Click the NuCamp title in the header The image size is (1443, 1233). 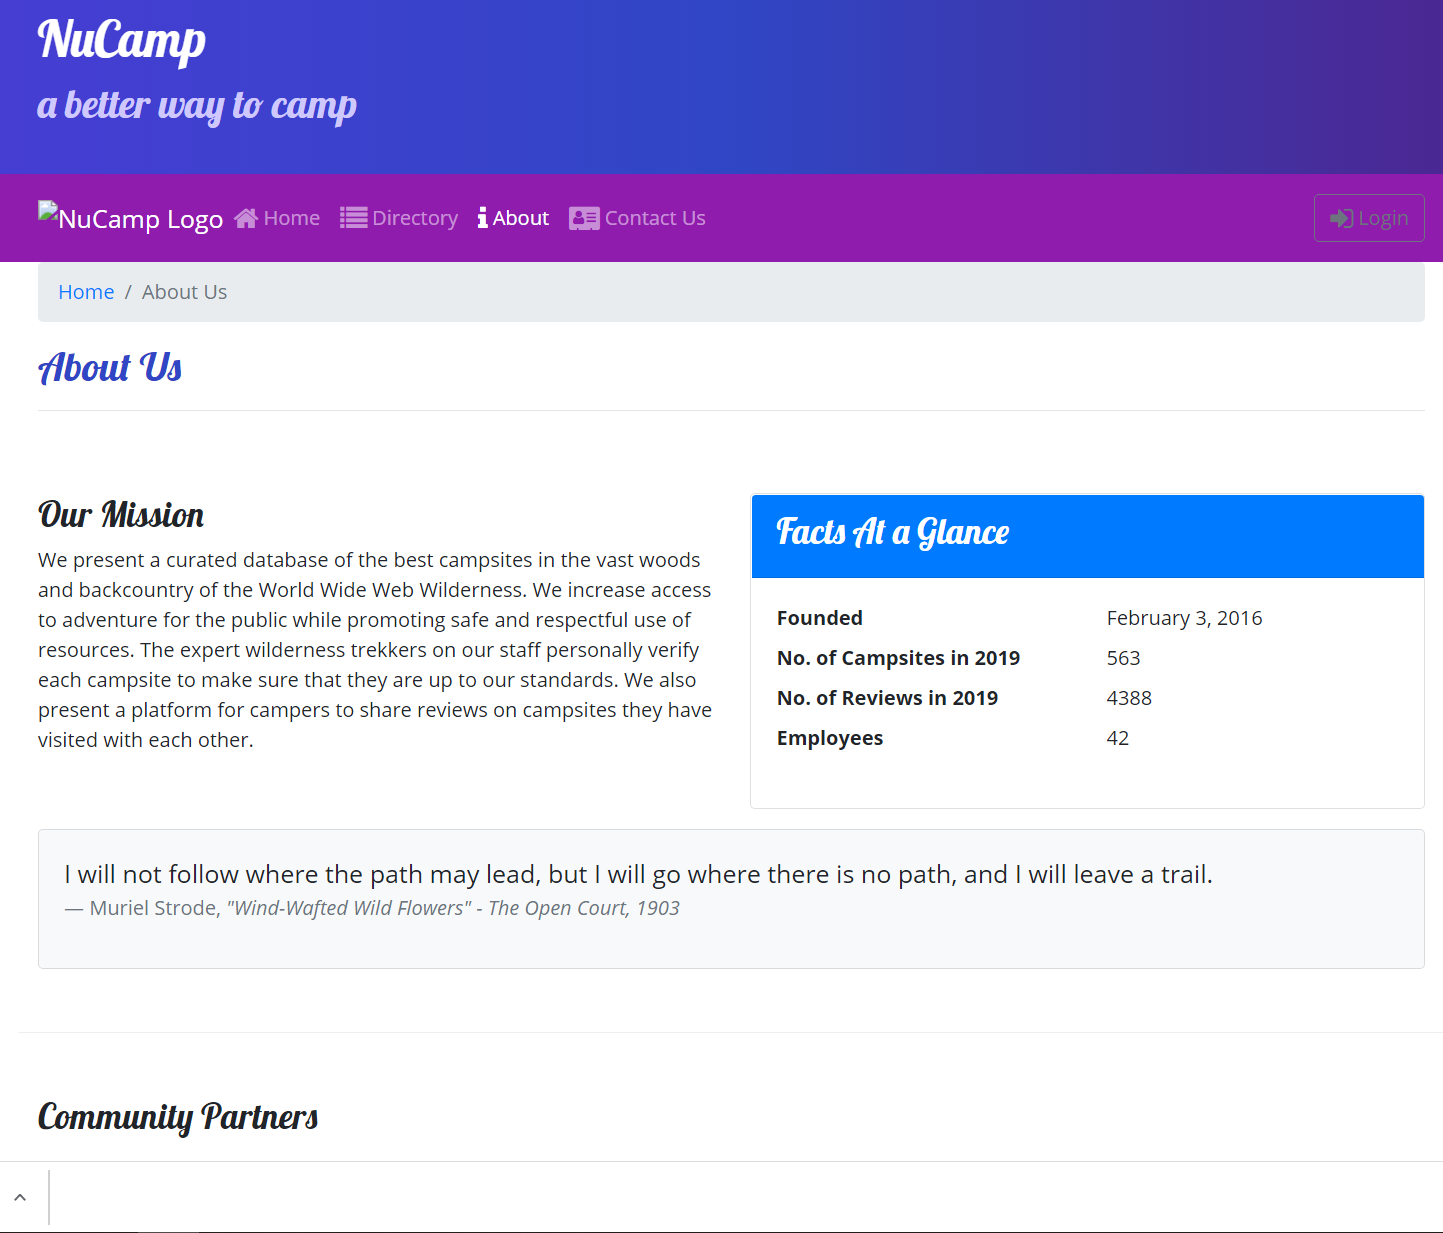(x=122, y=41)
